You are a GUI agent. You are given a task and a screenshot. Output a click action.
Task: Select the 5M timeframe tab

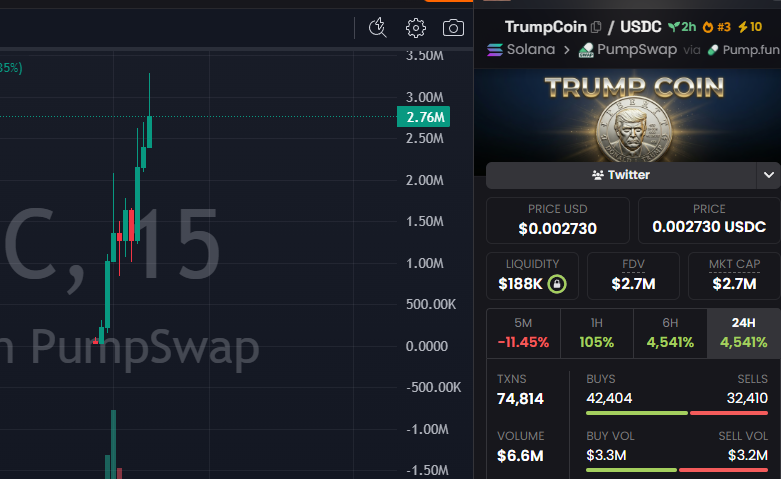pyautogui.click(x=523, y=334)
